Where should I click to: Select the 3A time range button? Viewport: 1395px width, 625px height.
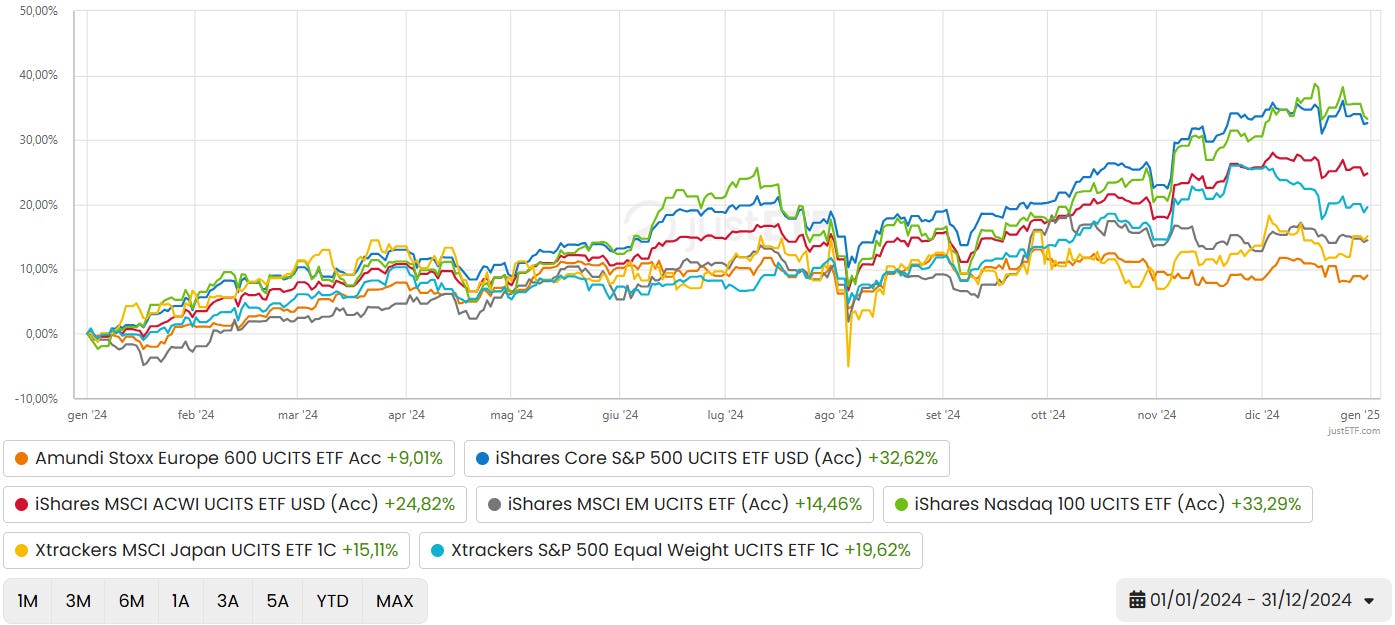(228, 601)
